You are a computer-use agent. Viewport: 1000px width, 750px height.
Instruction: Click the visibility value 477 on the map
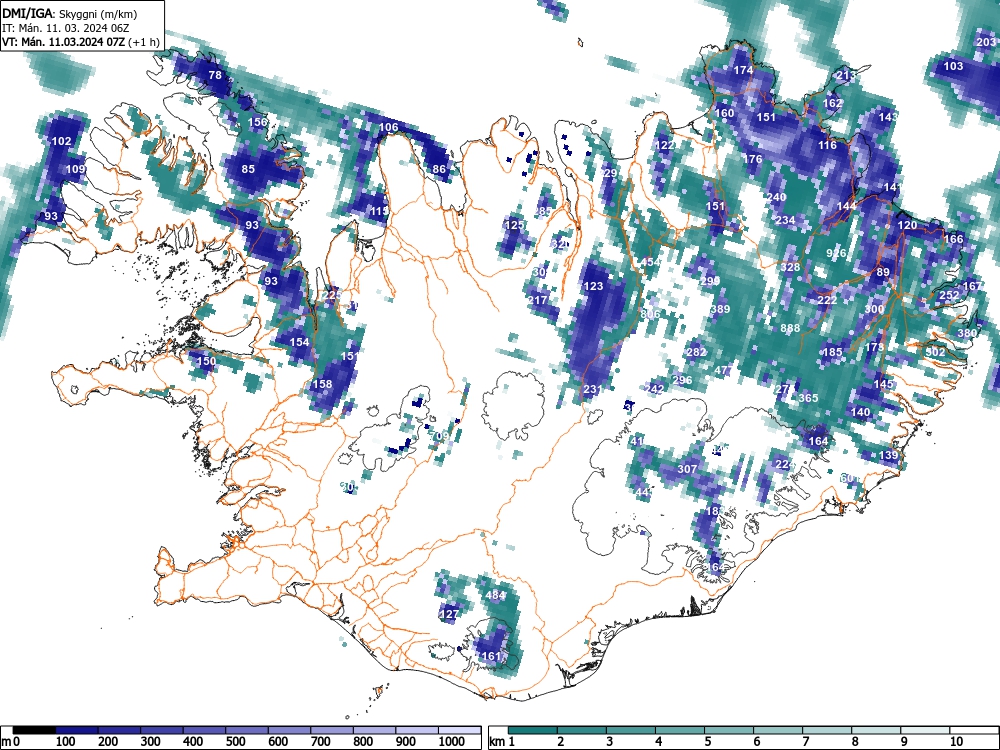(724, 371)
